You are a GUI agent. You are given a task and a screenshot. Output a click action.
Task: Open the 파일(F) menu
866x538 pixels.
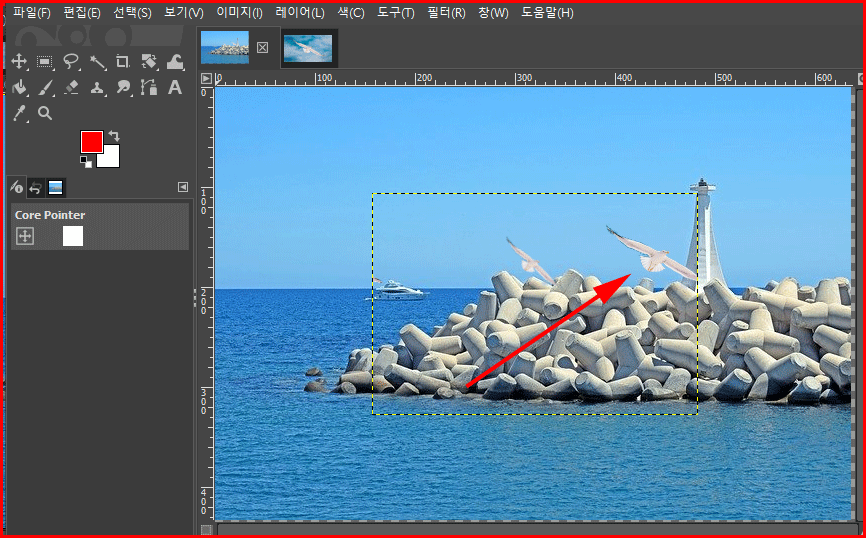point(31,13)
